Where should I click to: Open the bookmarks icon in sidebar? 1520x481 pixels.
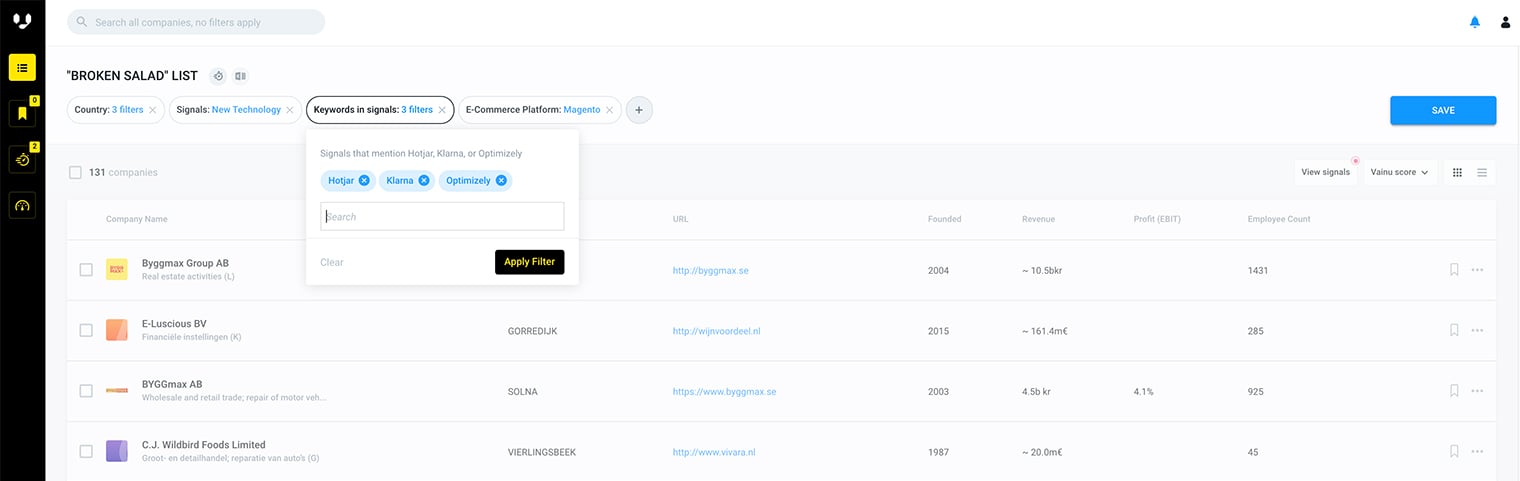coord(22,114)
